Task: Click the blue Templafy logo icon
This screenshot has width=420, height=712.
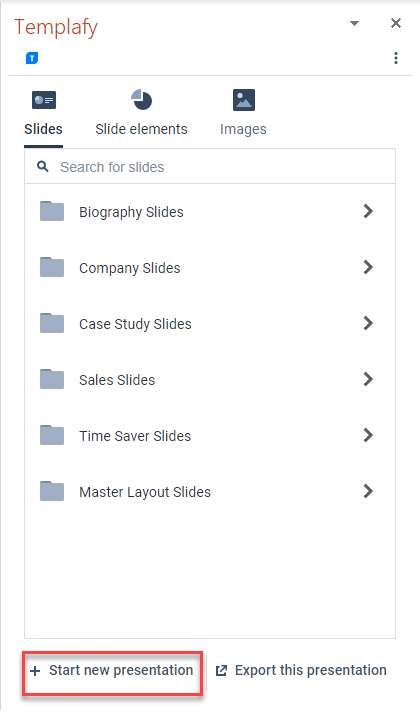Action: pyautogui.click(x=32, y=58)
